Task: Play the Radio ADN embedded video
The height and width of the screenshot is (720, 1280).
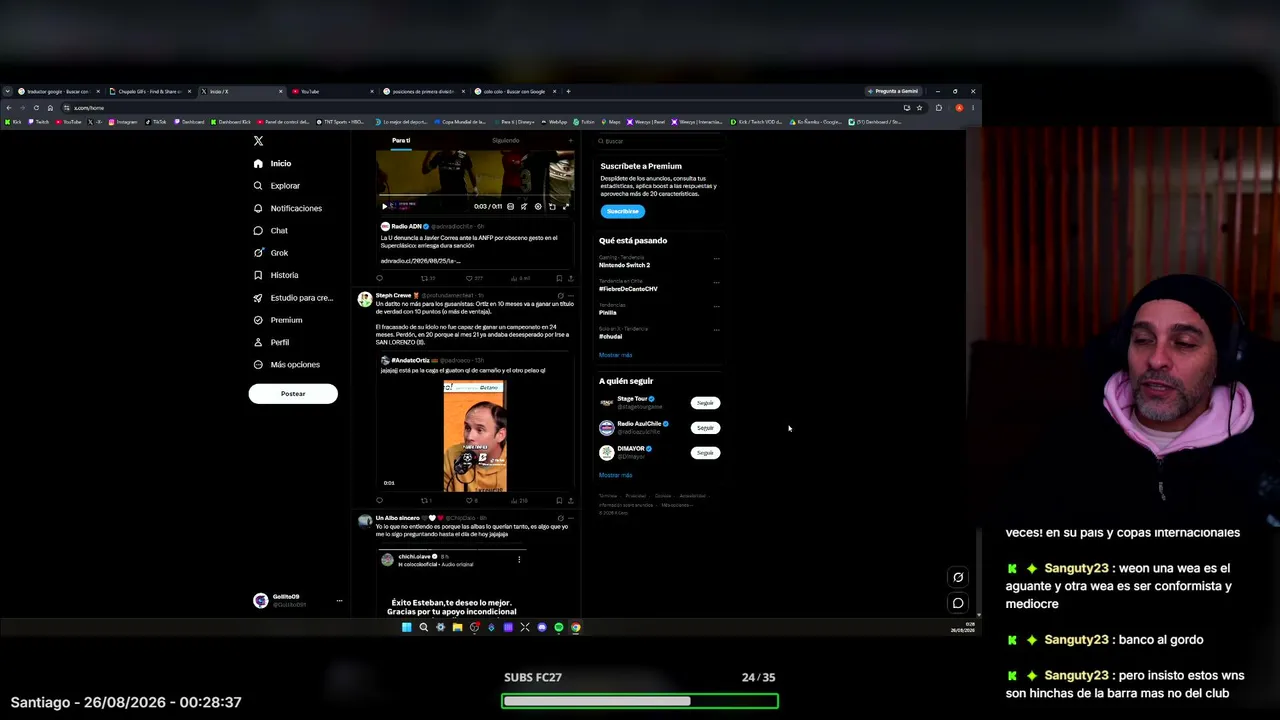Action: (384, 207)
